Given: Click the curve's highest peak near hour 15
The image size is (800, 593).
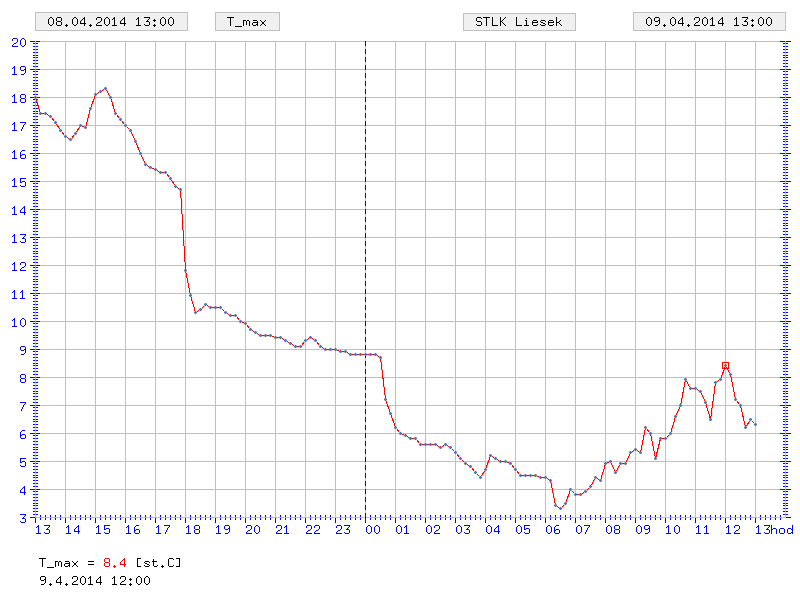Looking at the screenshot, I should [105, 88].
